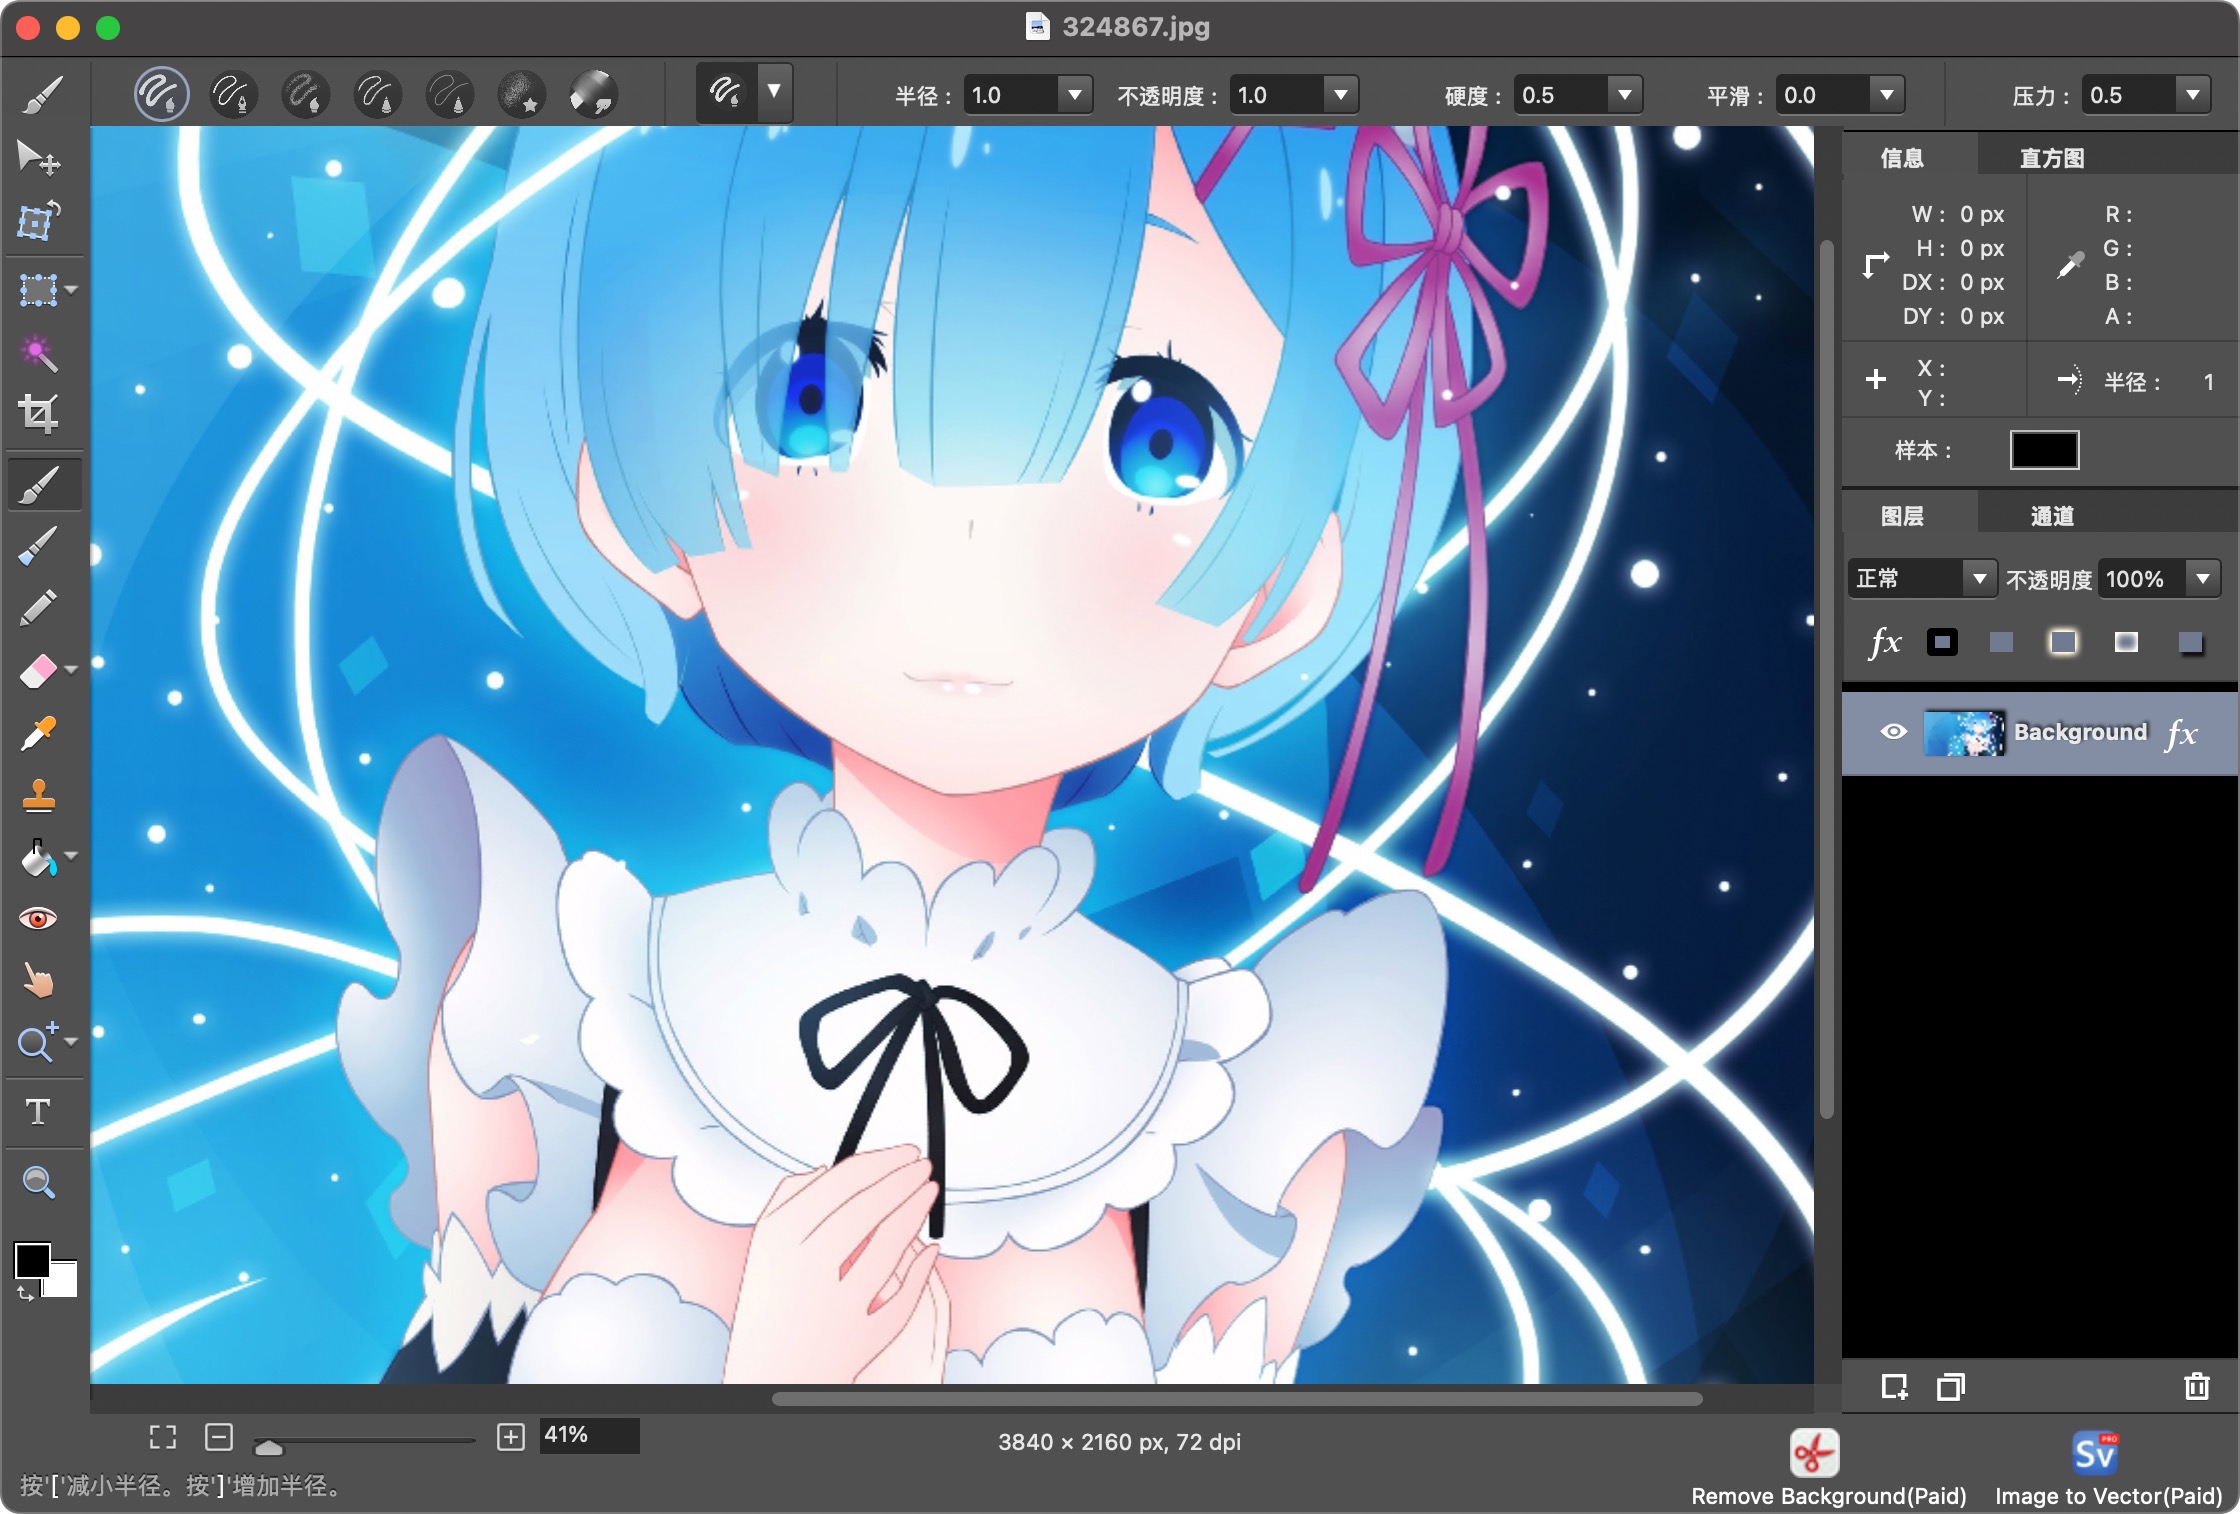
Task: Select the Zoom in tool
Action: tap(39, 1041)
